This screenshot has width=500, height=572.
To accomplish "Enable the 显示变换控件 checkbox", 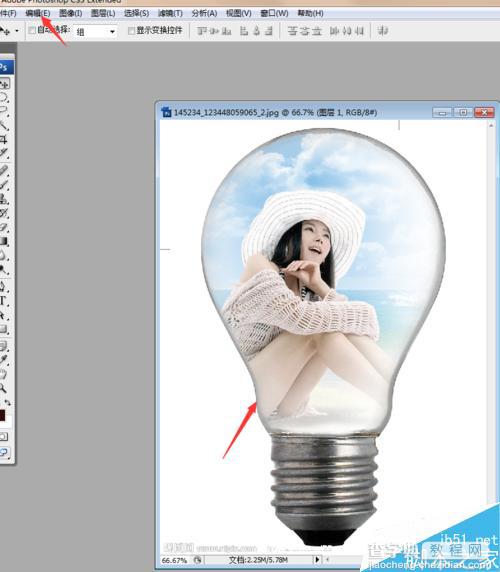I will point(131,31).
